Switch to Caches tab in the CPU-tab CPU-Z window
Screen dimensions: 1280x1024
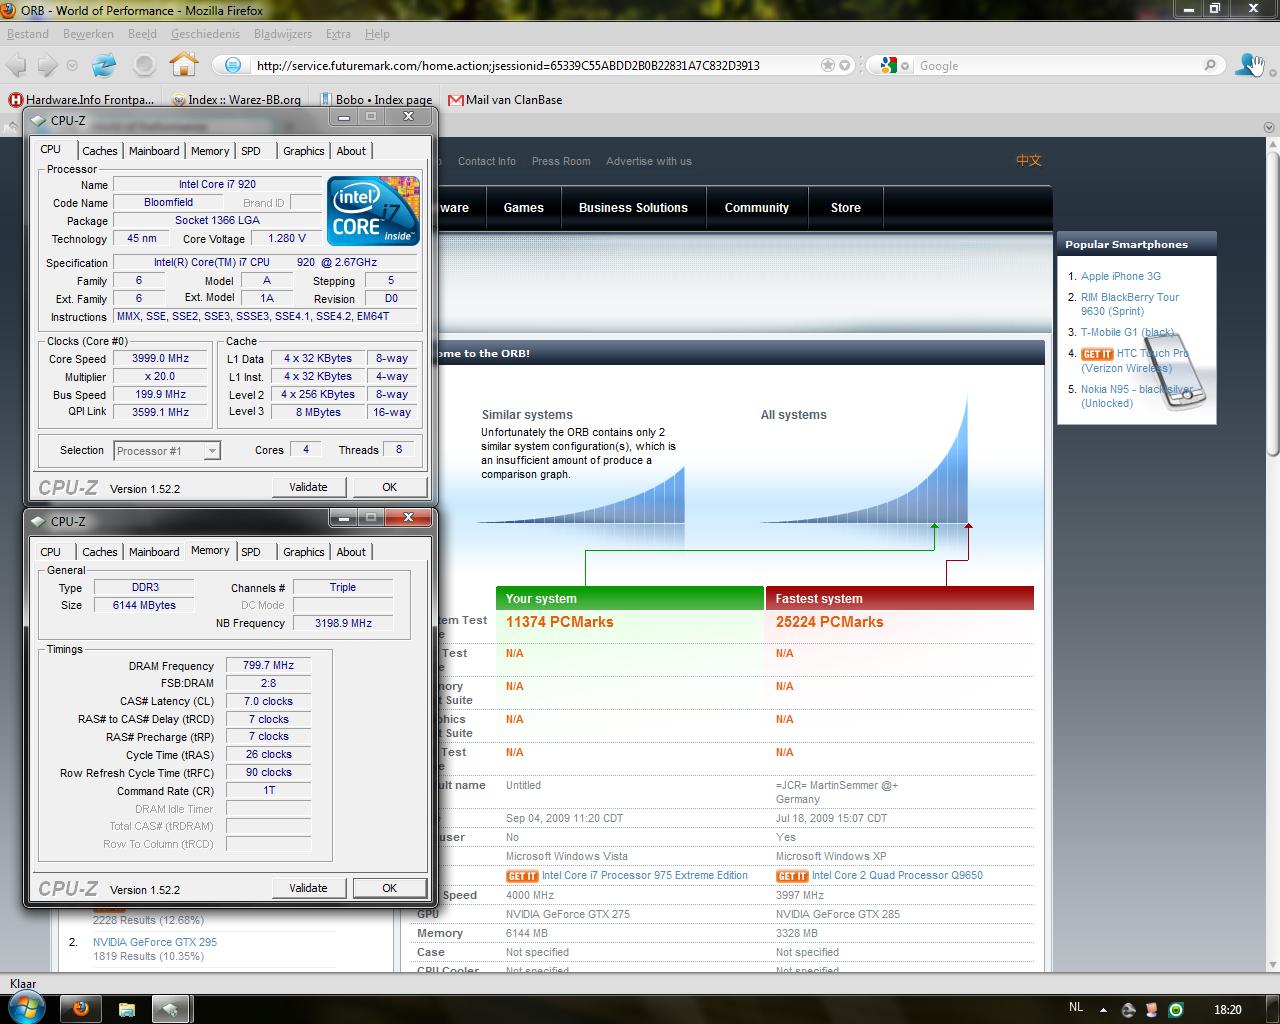click(99, 151)
